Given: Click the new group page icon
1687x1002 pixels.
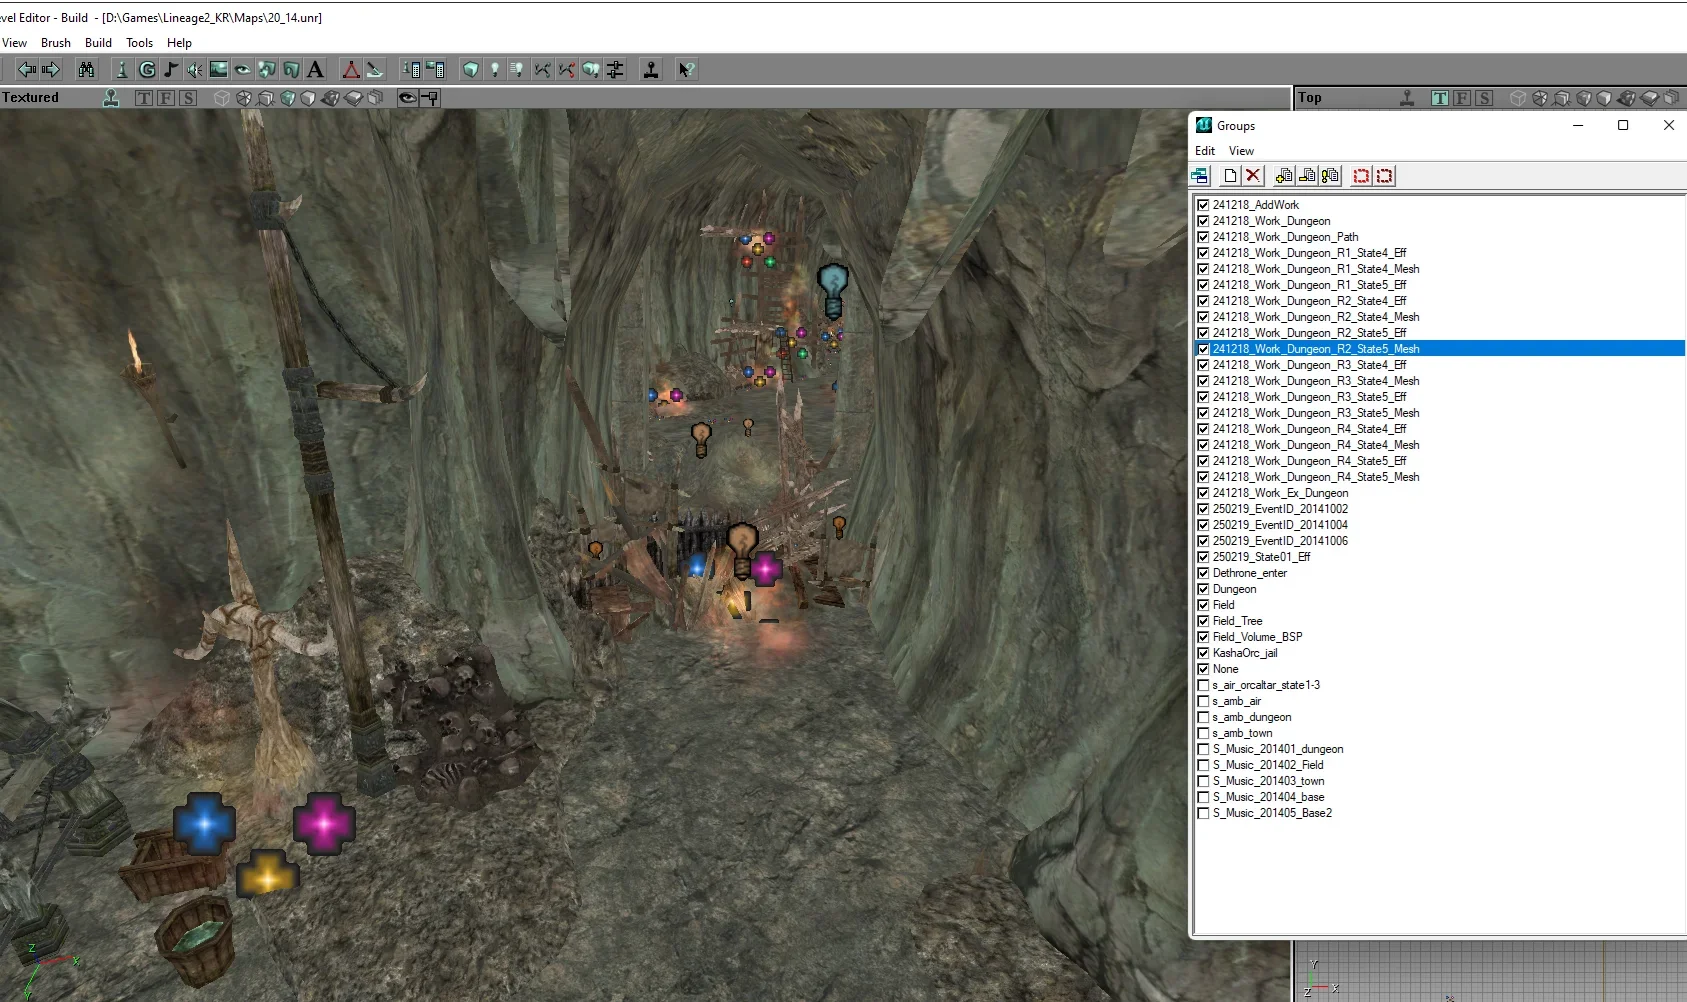Looking at the screenshot, I should click(x=1230, y=176).
